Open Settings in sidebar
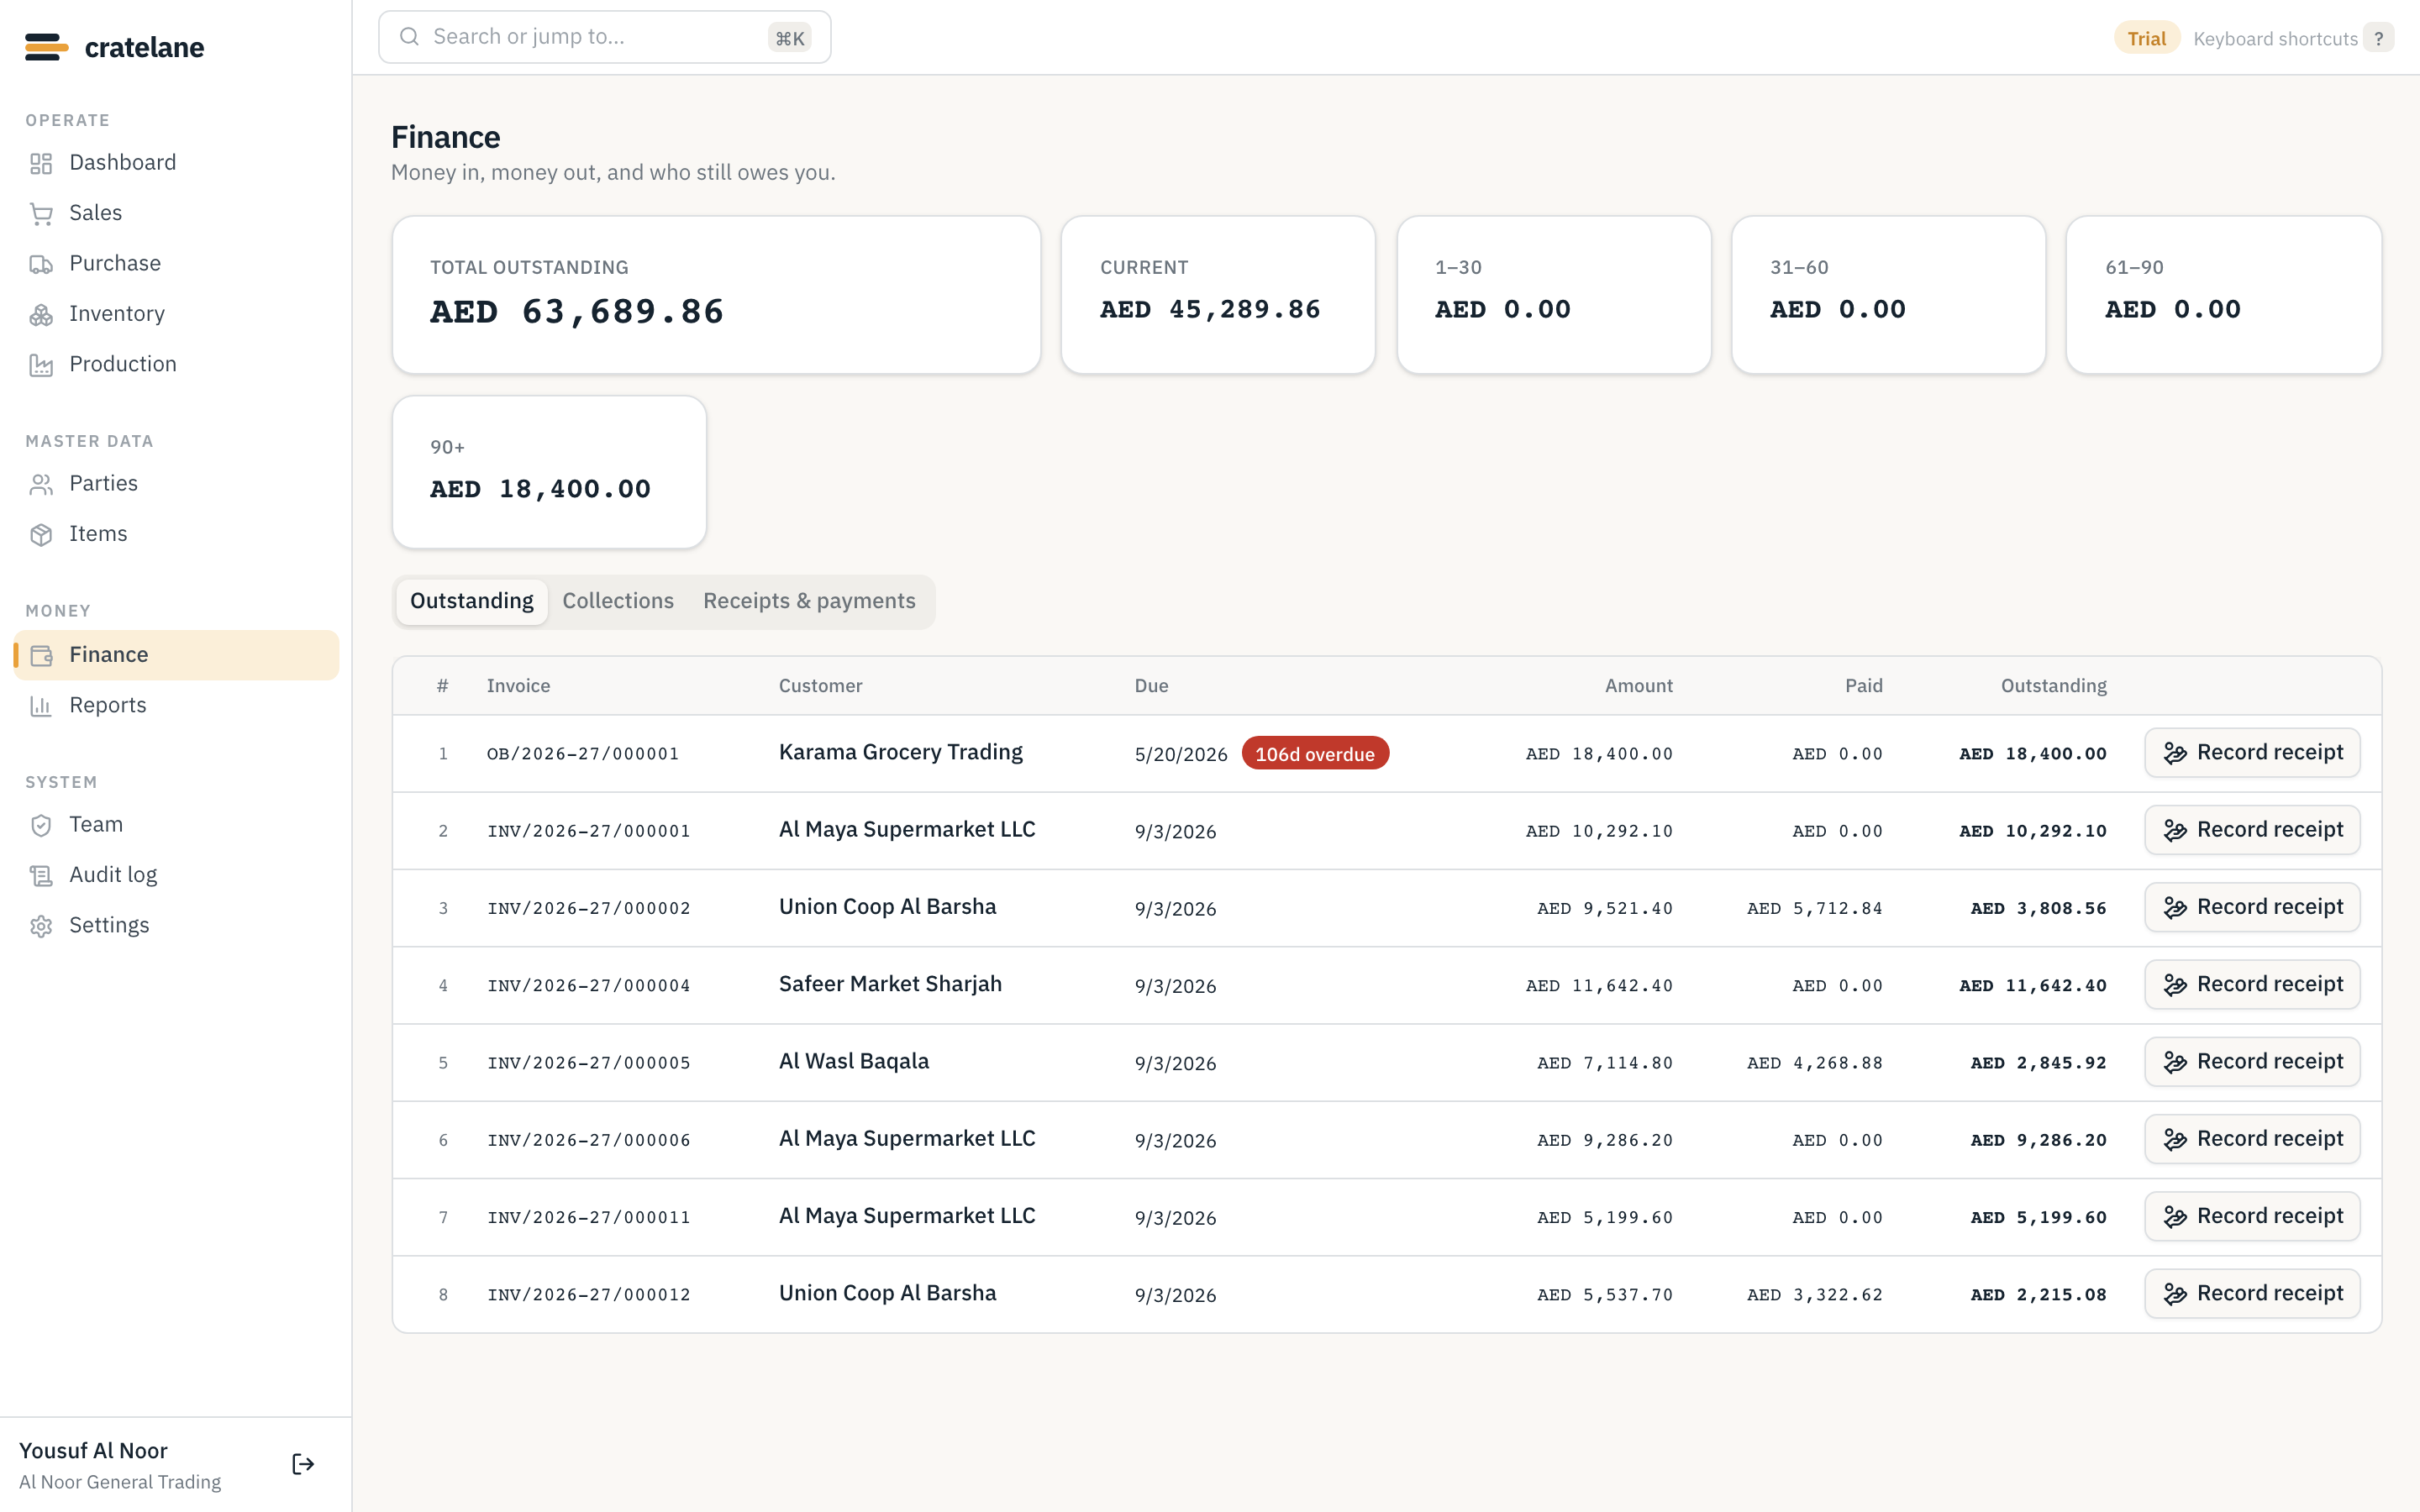 coord(177,925)
